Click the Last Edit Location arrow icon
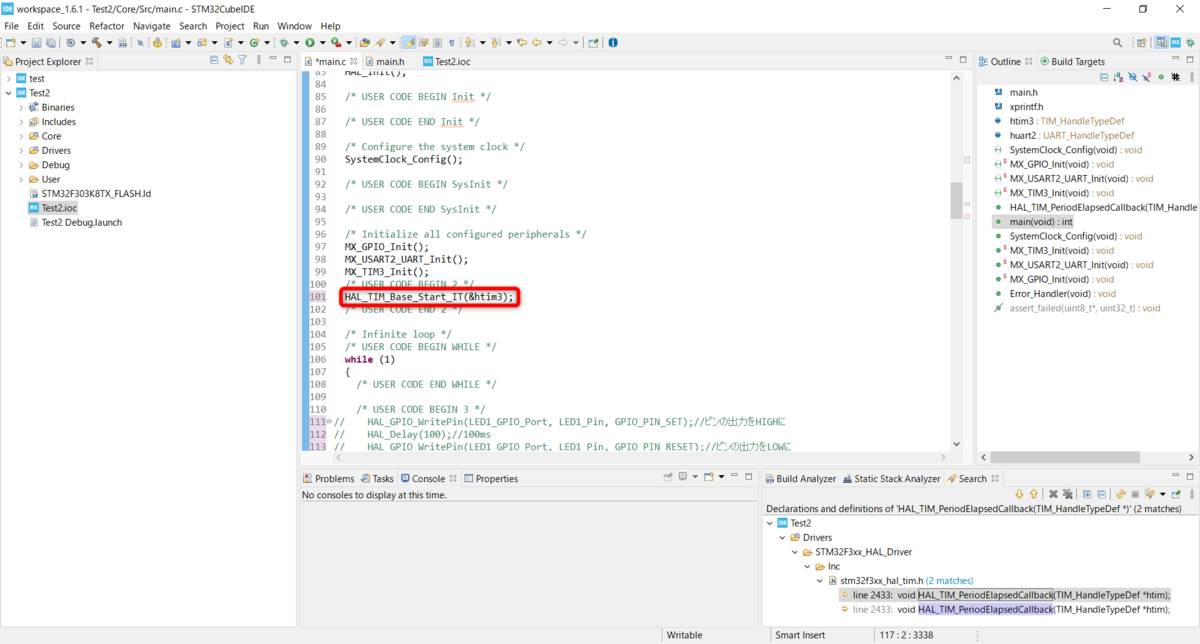The width and height of the screenshot is (1200, 644). 523,43
